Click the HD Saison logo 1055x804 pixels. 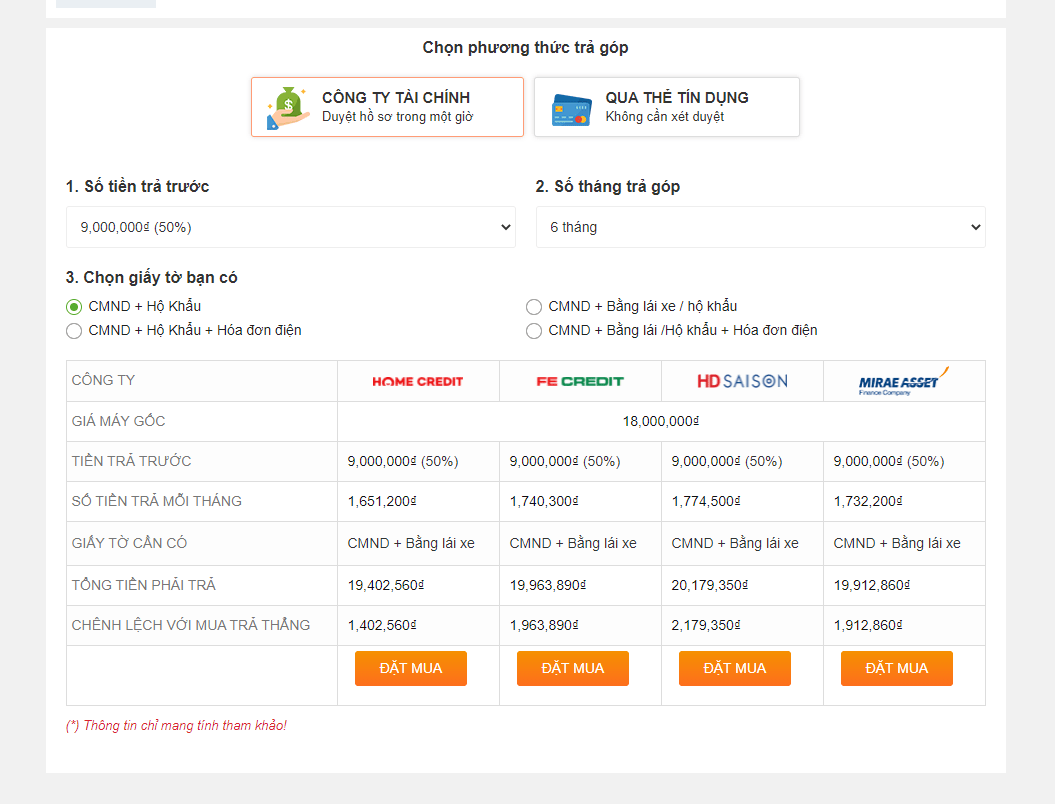click(x=742, y=381)
